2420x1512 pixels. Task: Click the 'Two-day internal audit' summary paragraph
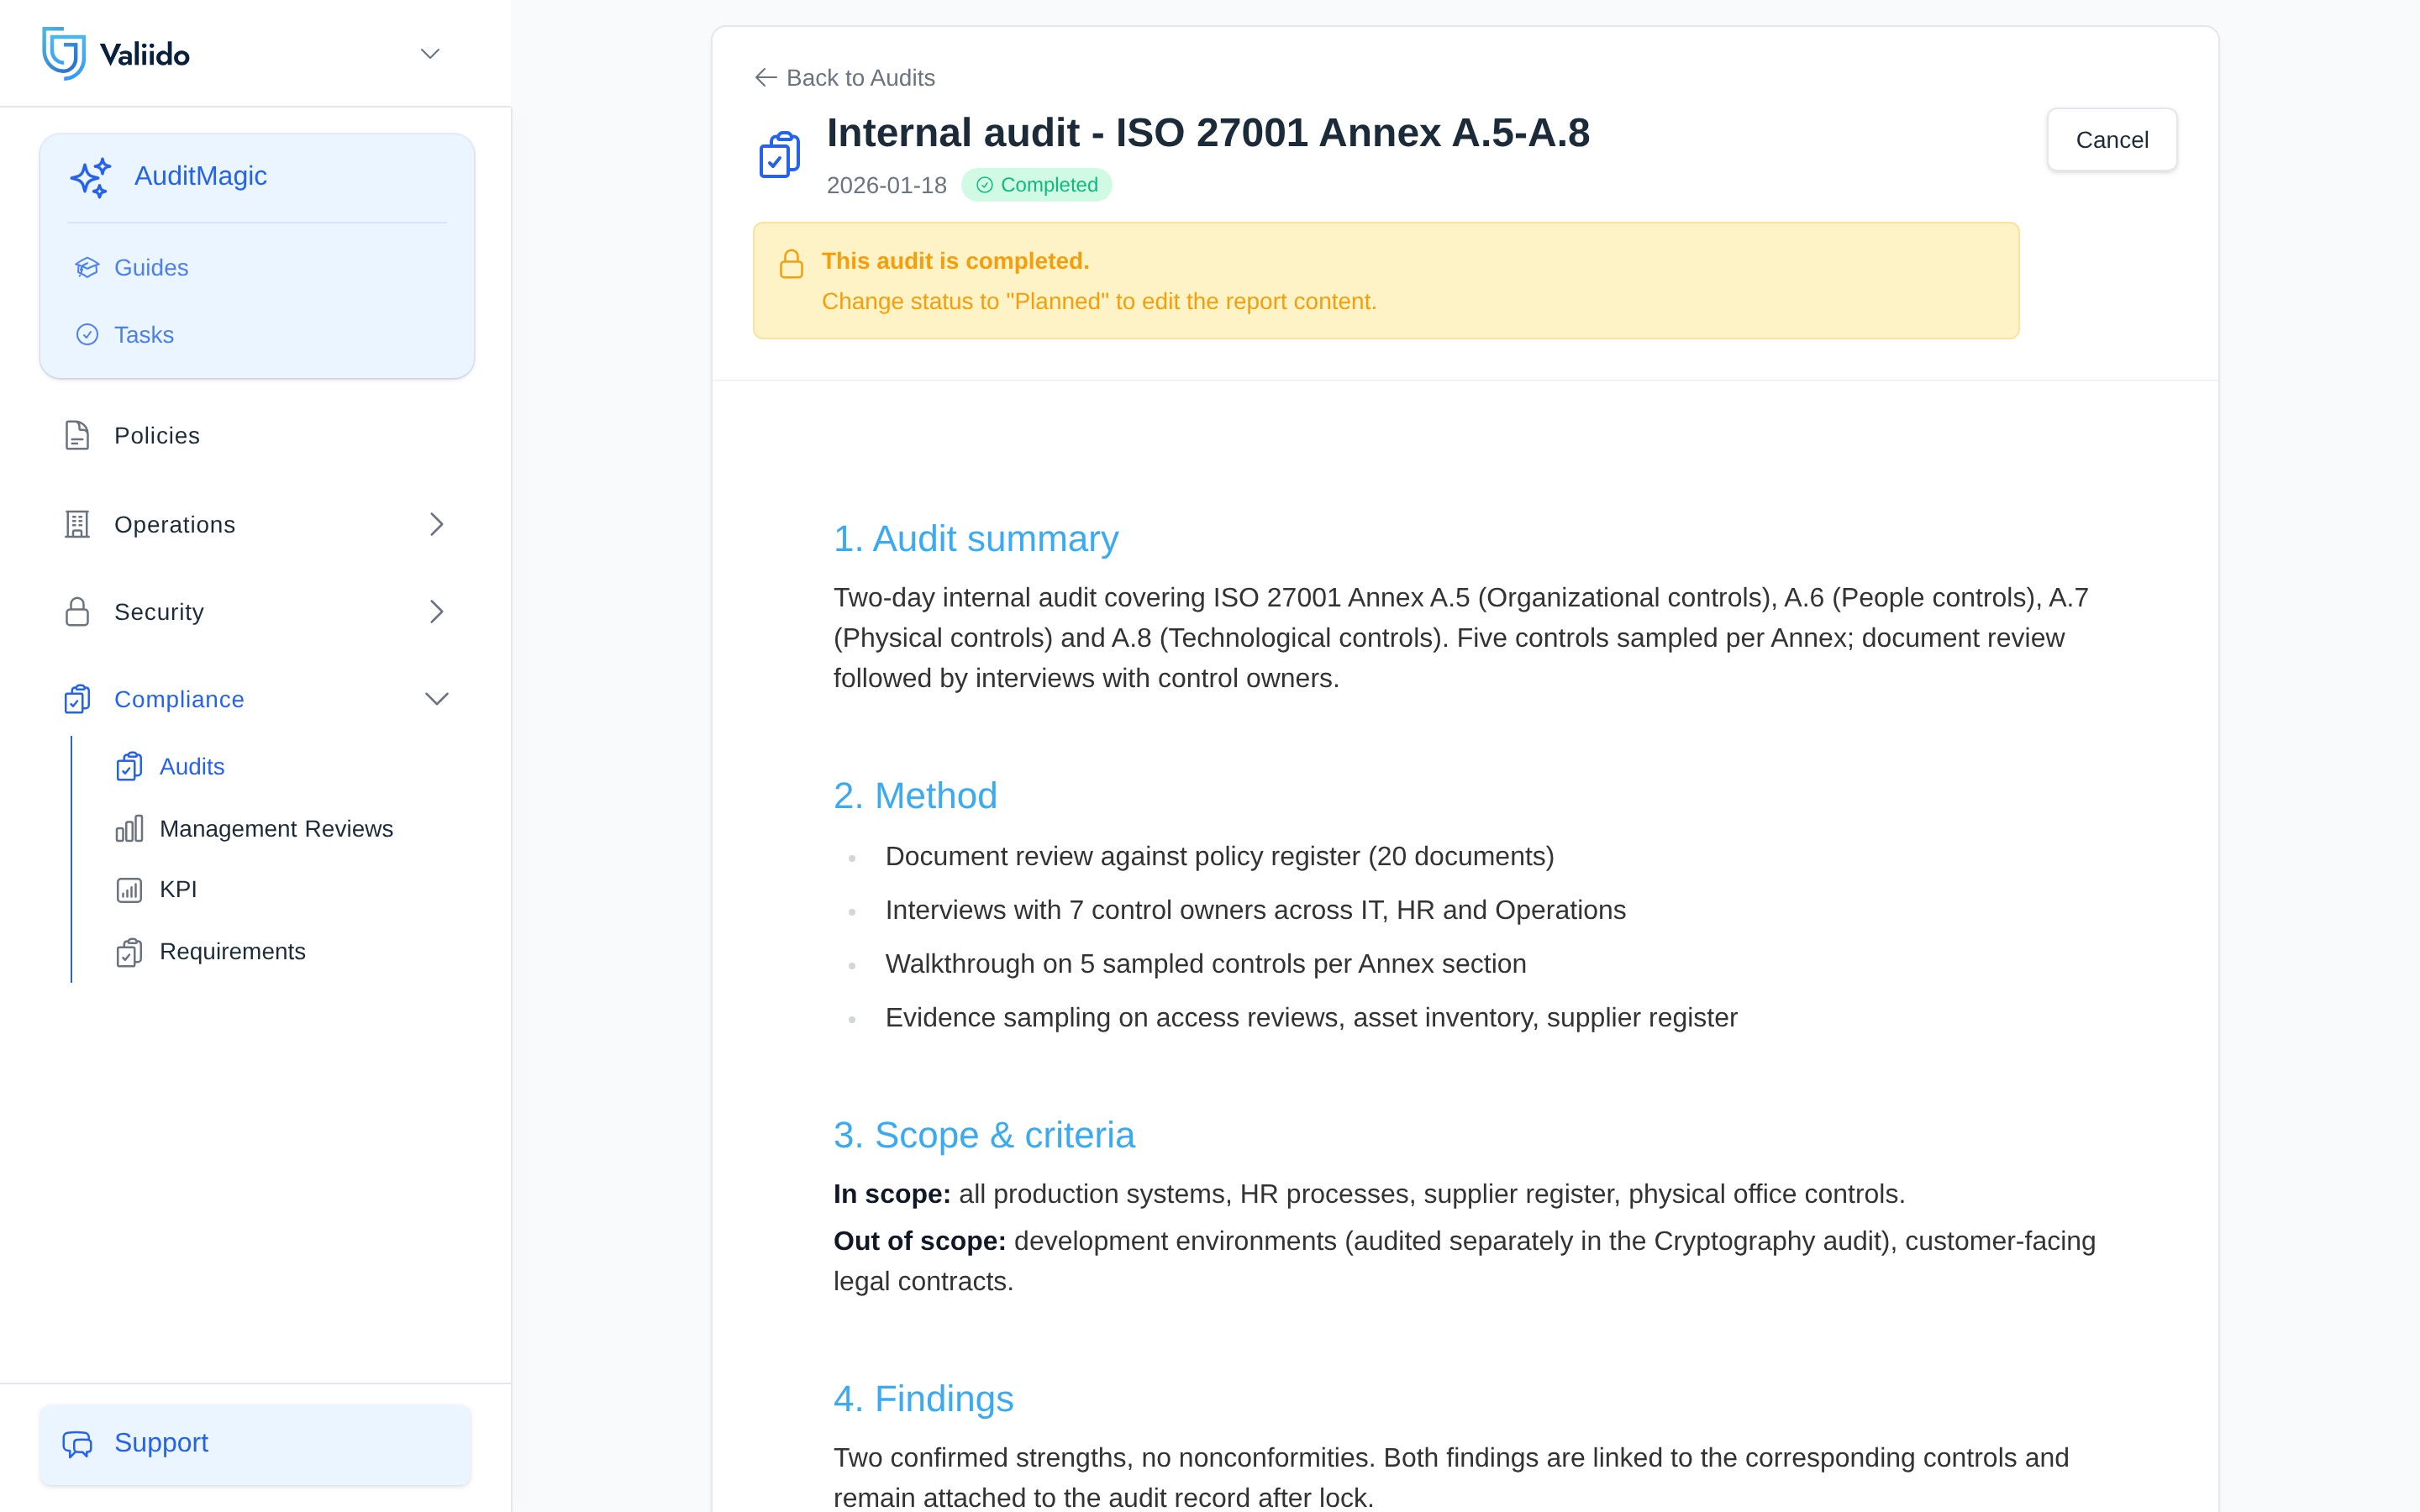(x=1461, y=638)
